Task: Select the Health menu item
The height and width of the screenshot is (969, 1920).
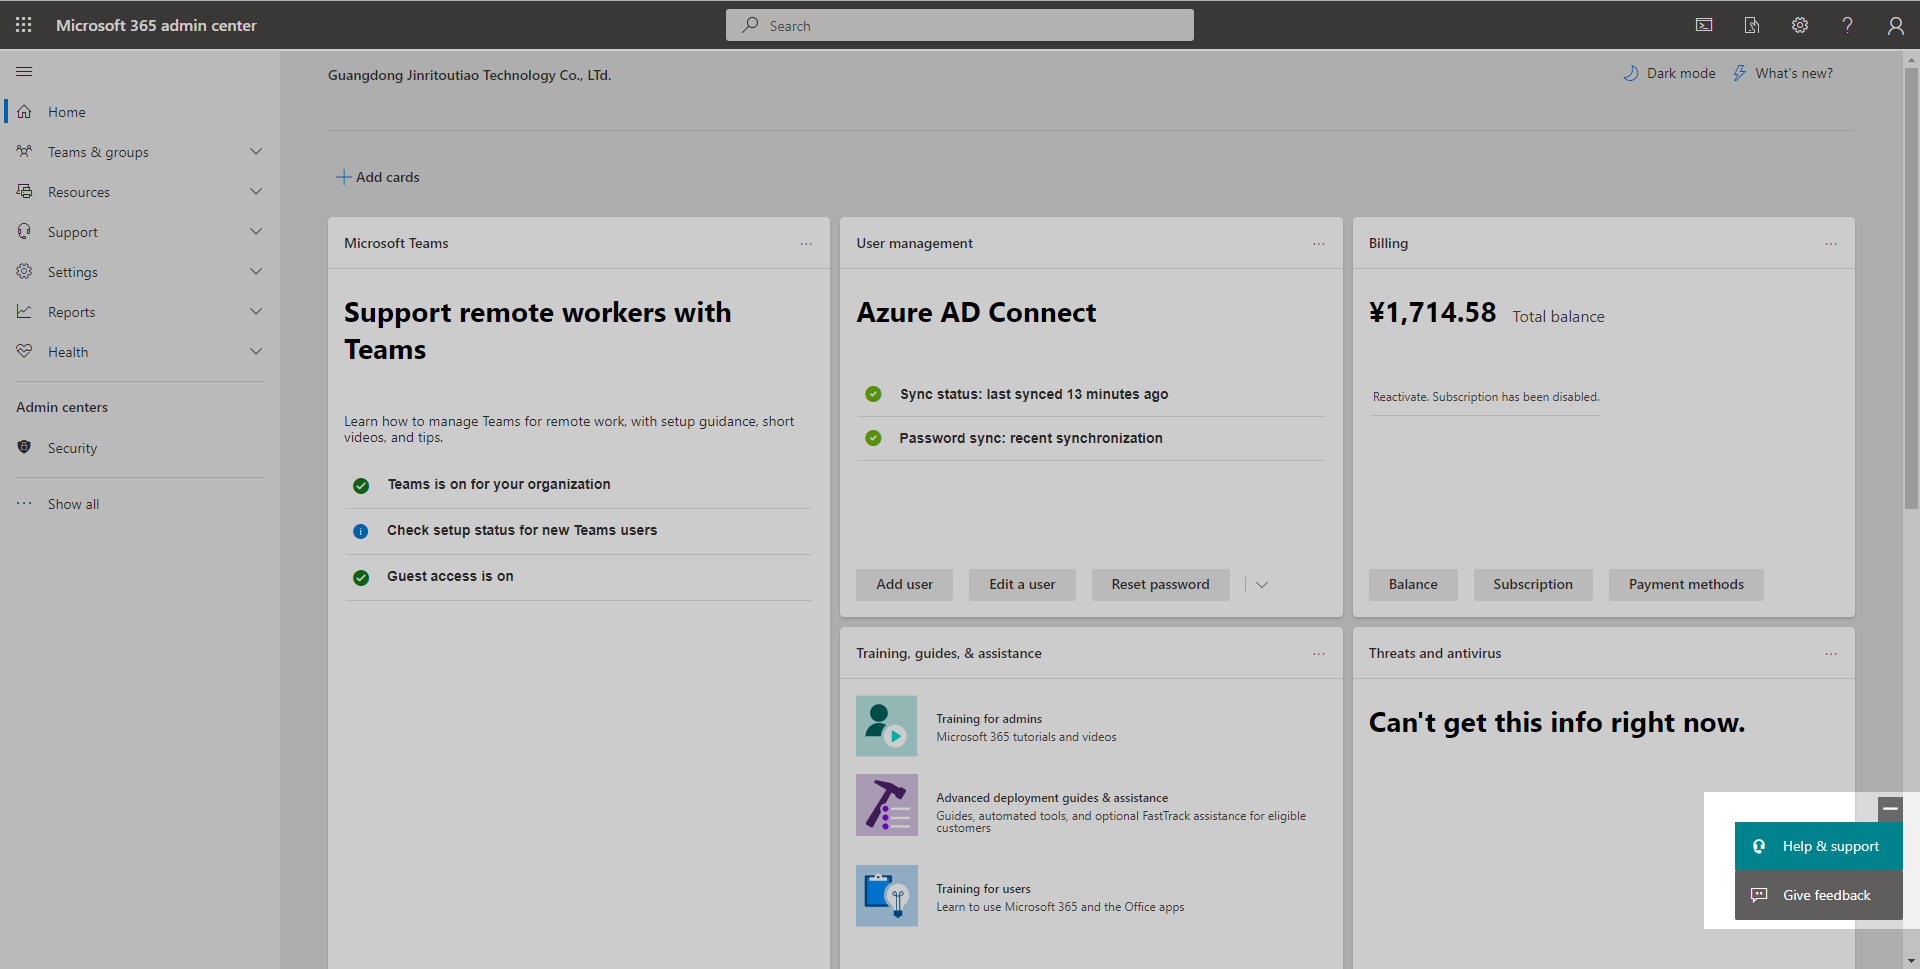Action: coord(68,351)
